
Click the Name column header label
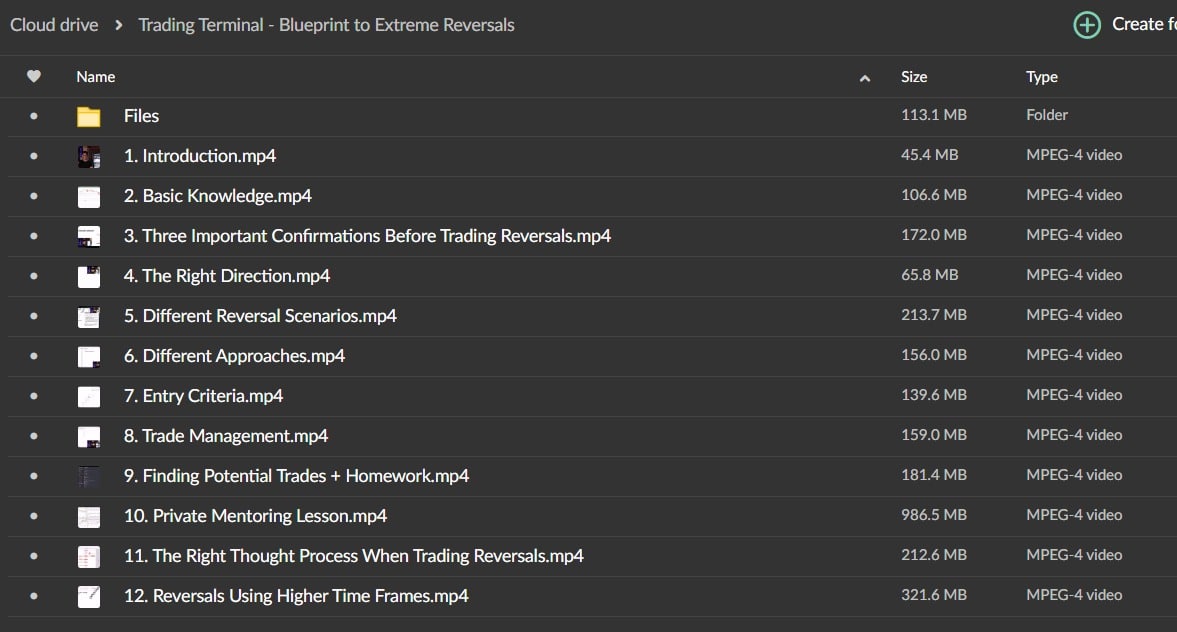click(96, 77)
